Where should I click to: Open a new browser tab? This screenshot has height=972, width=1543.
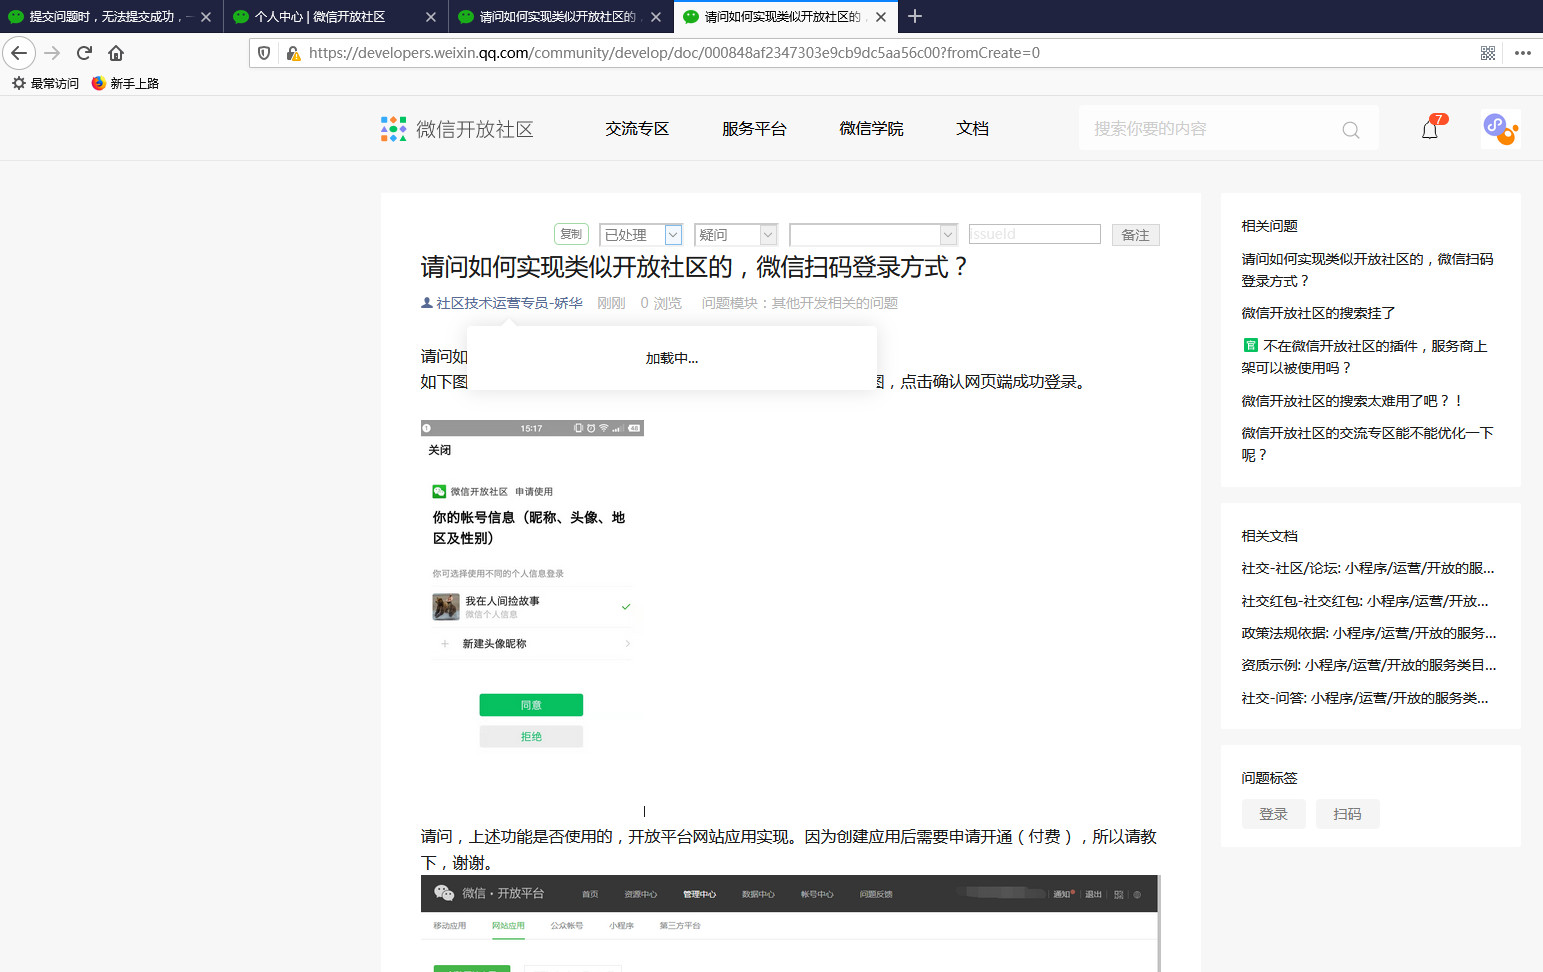[x=915, y=16]
